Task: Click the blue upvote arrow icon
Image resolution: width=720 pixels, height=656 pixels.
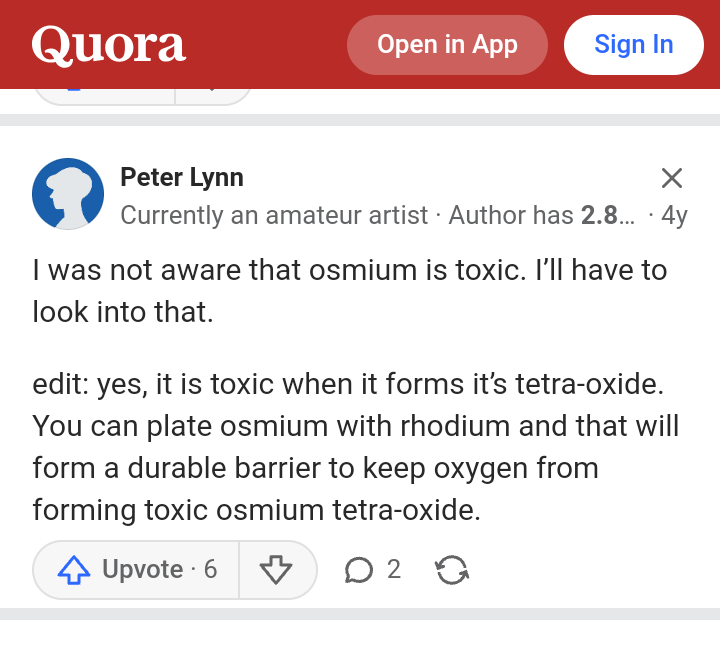Action: [x=74, y=570]
